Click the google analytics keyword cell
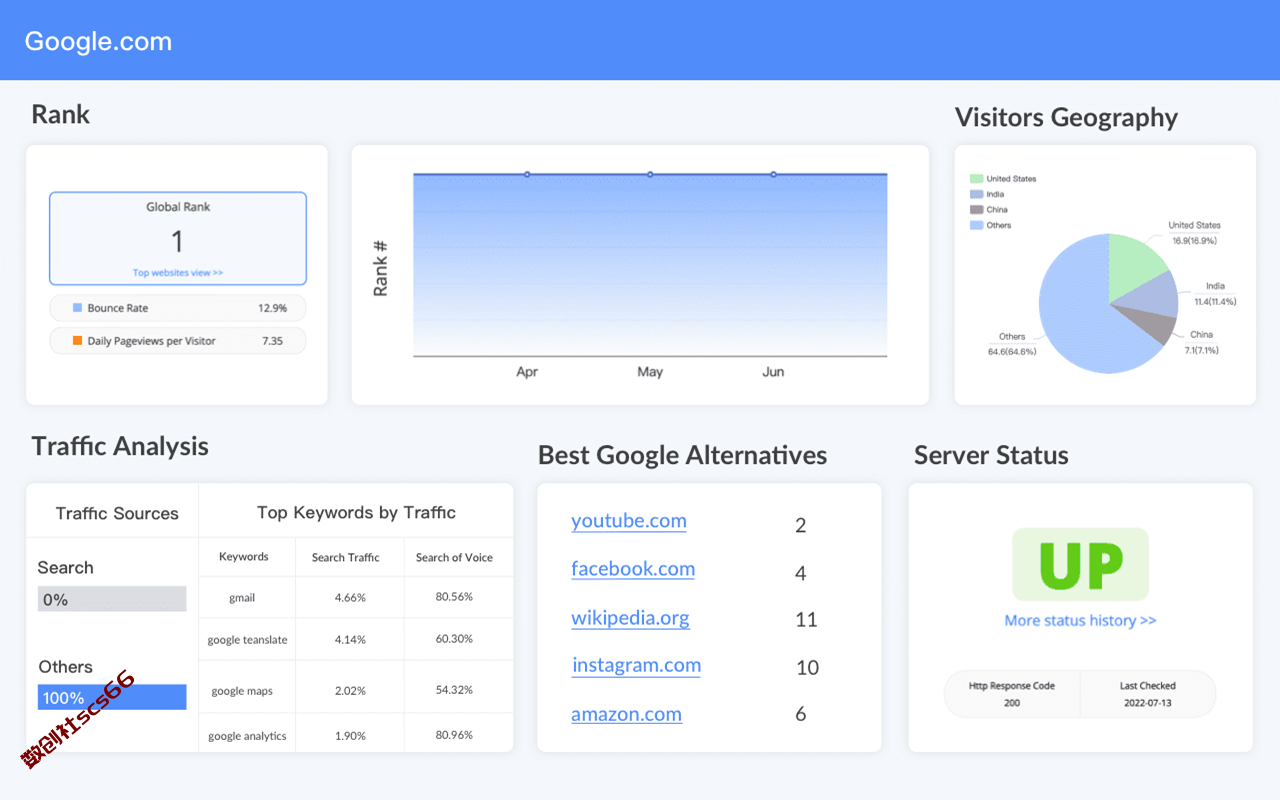 [247, 736]
